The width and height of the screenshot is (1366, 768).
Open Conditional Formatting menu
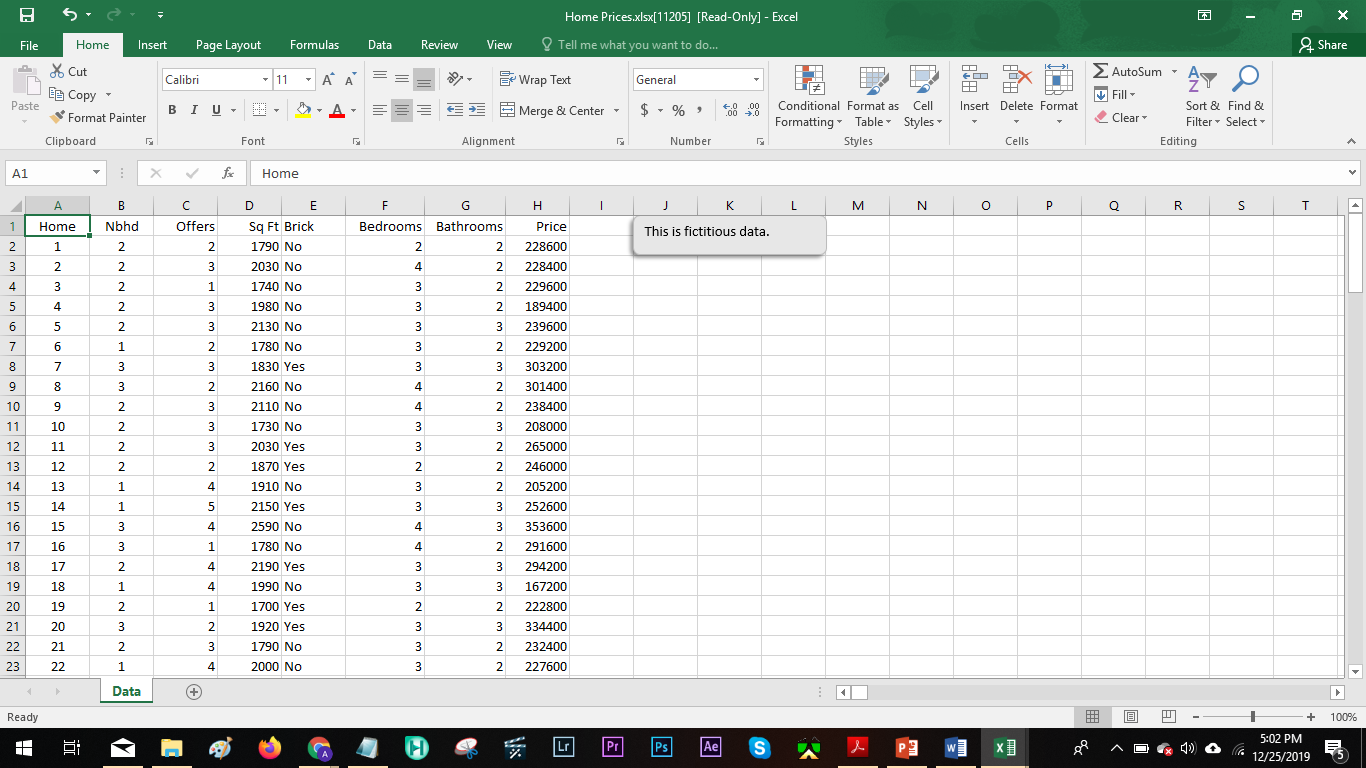(x=808, y=98)
